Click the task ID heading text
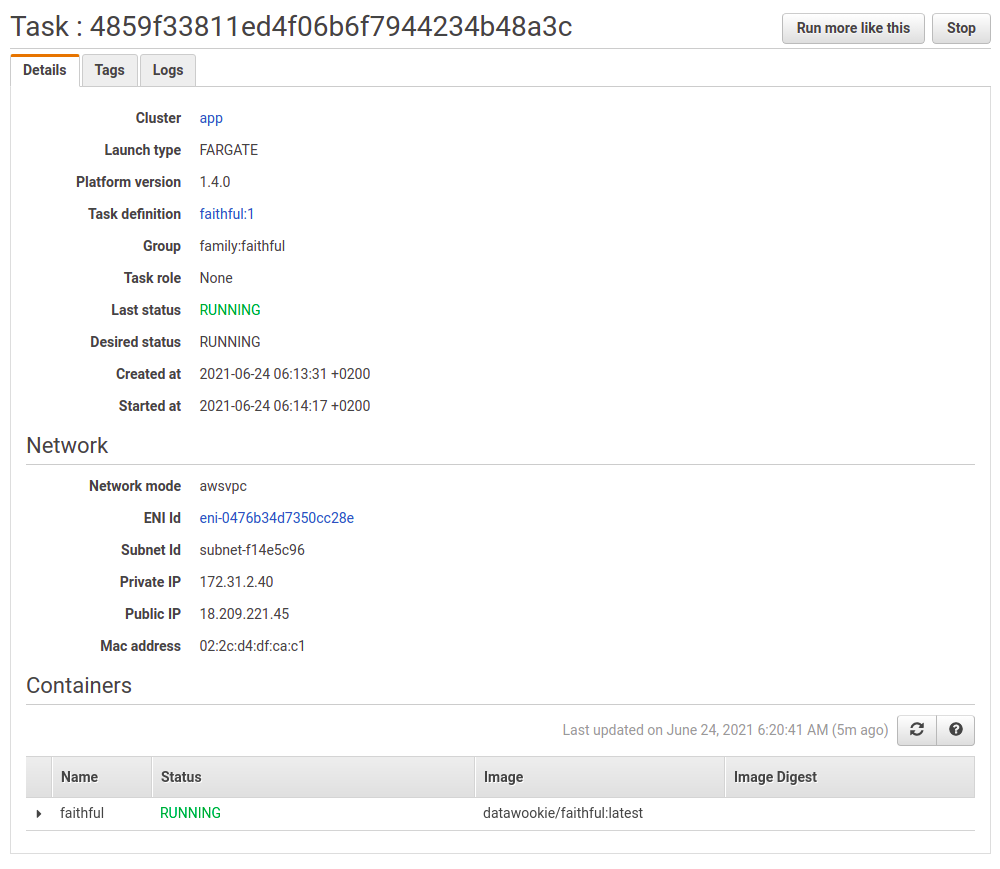1000x869 pixels. (x=291, y=27)
